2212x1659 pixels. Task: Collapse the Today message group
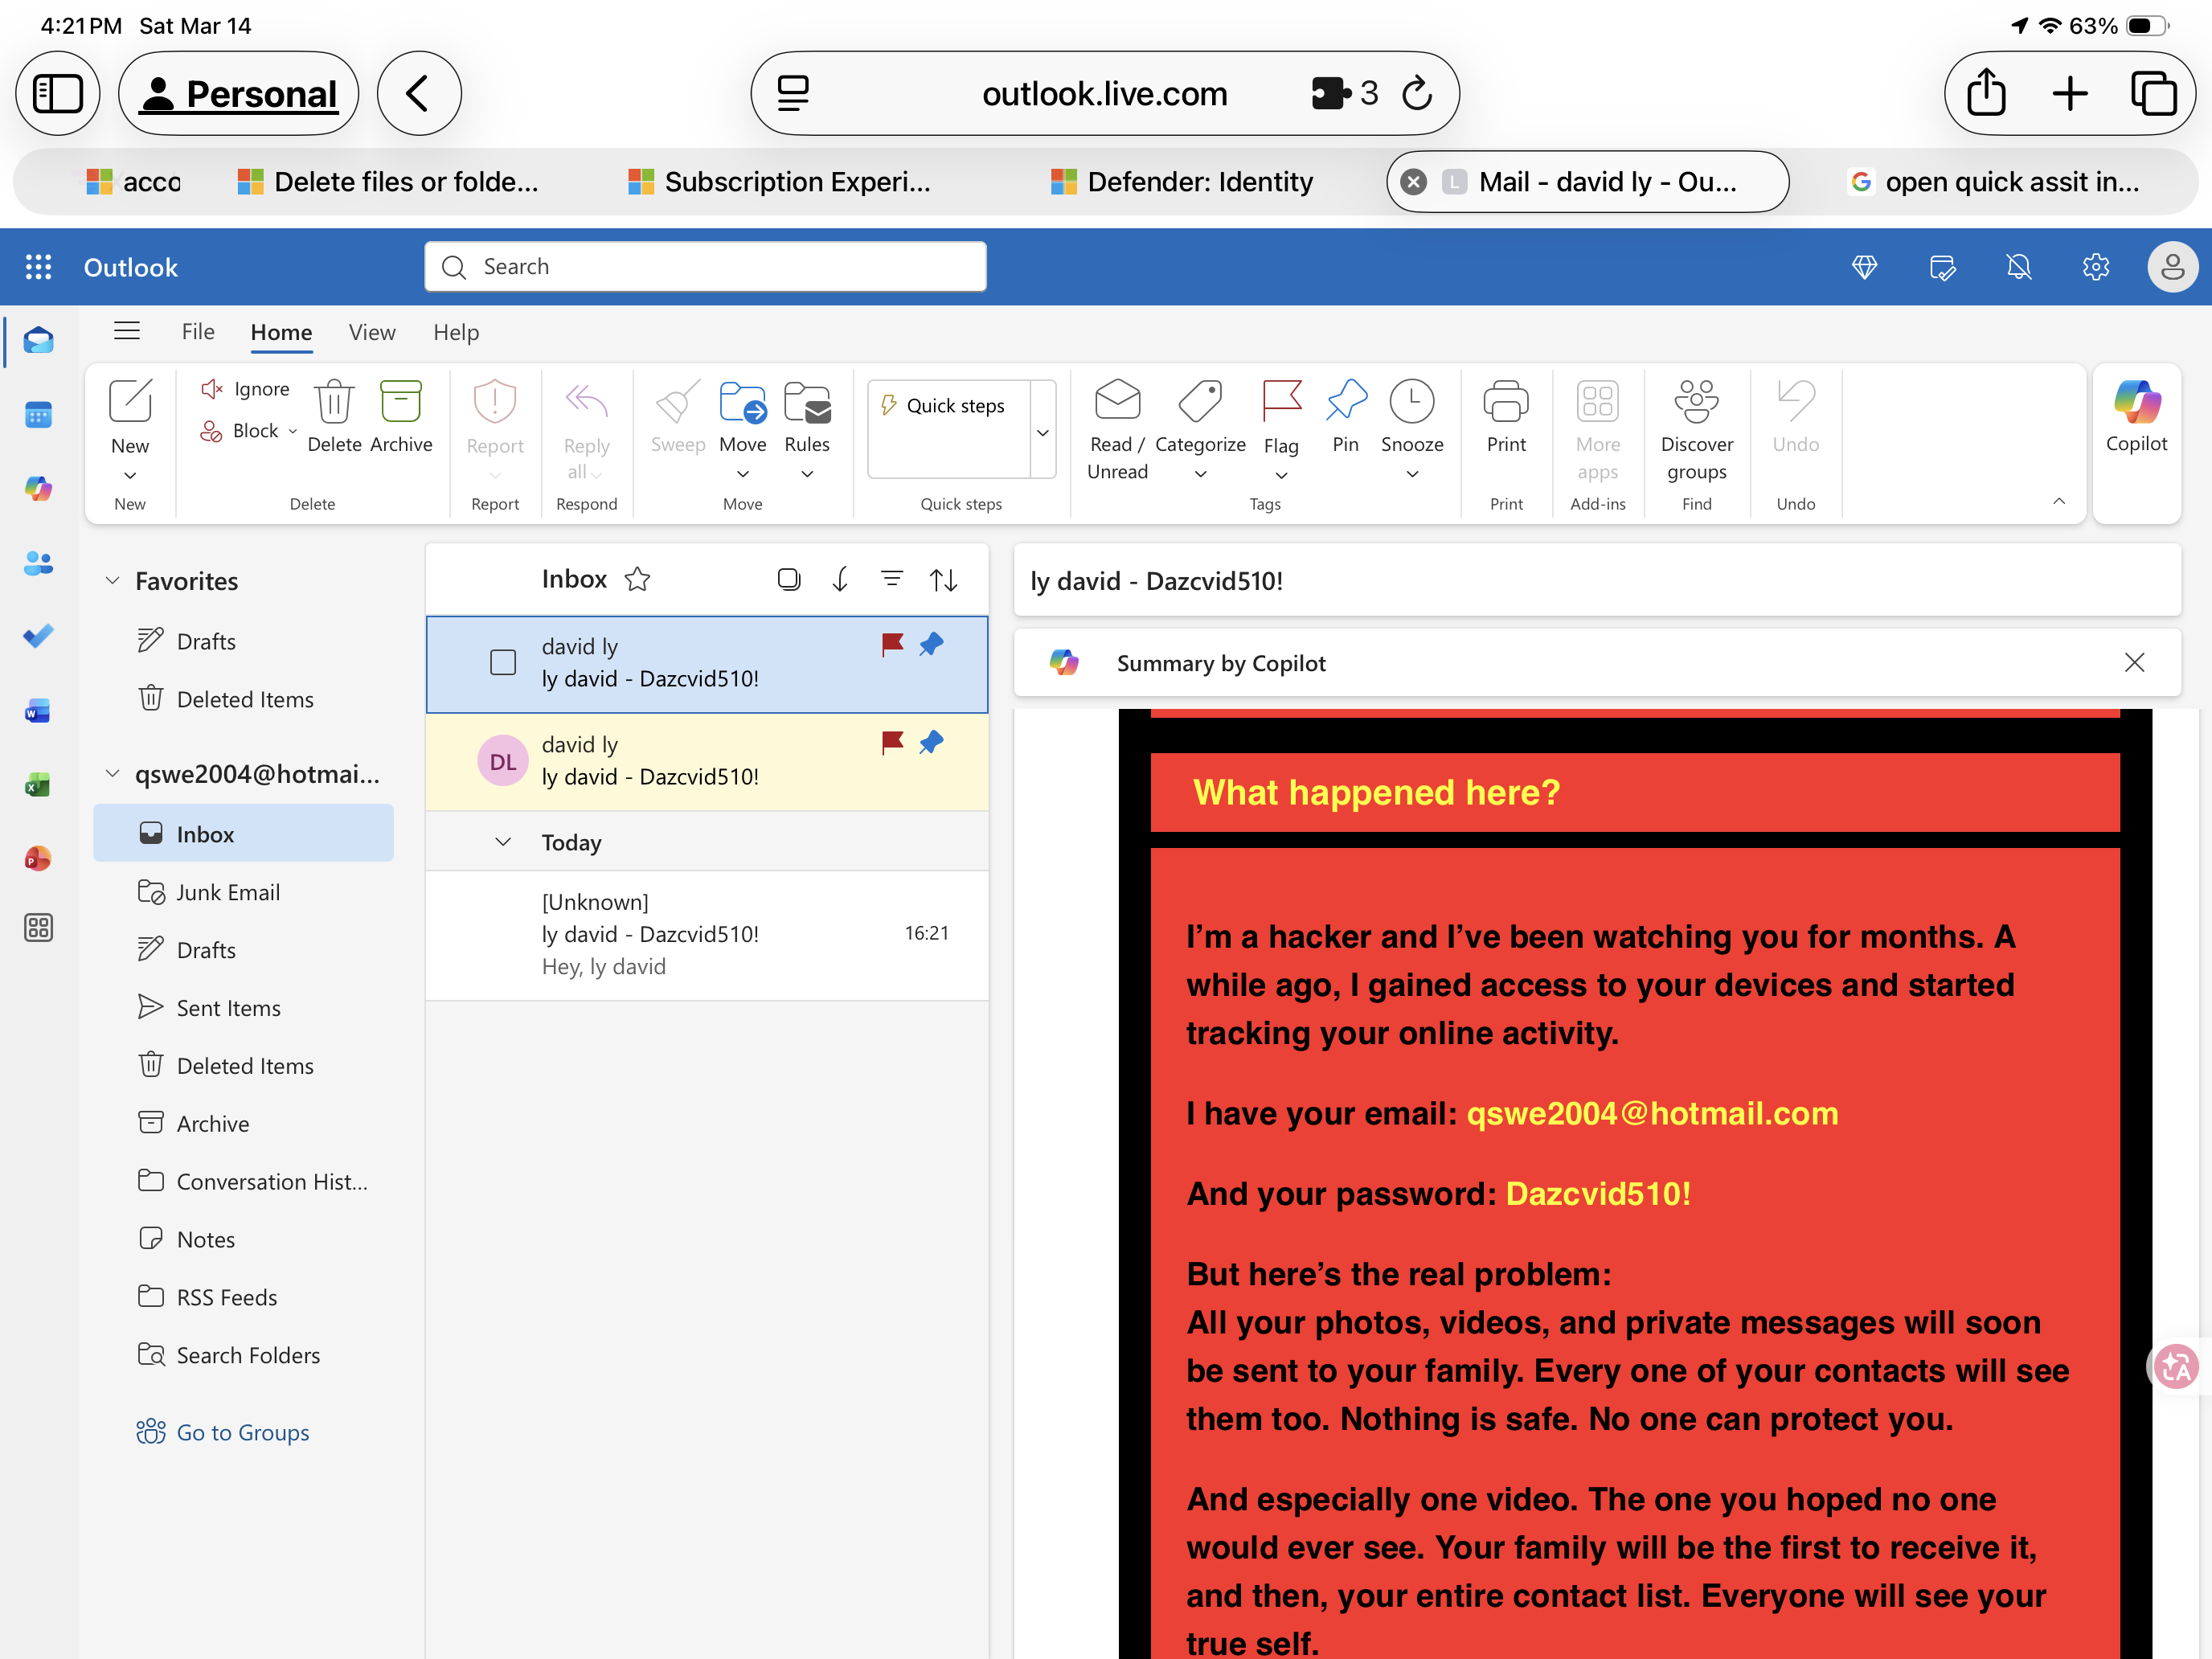point(503,842)
